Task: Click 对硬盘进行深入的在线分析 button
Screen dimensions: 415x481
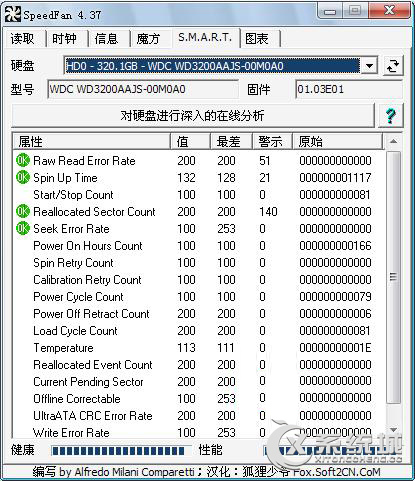Action: 193,116
